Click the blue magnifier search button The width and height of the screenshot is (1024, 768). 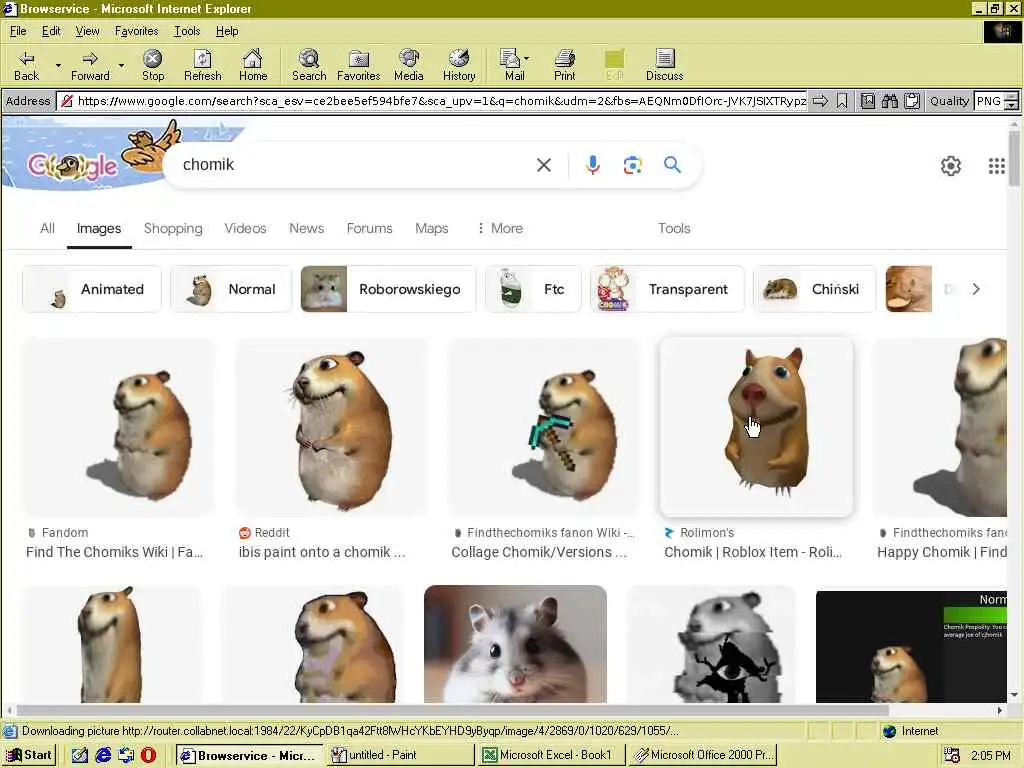(672, 165)
